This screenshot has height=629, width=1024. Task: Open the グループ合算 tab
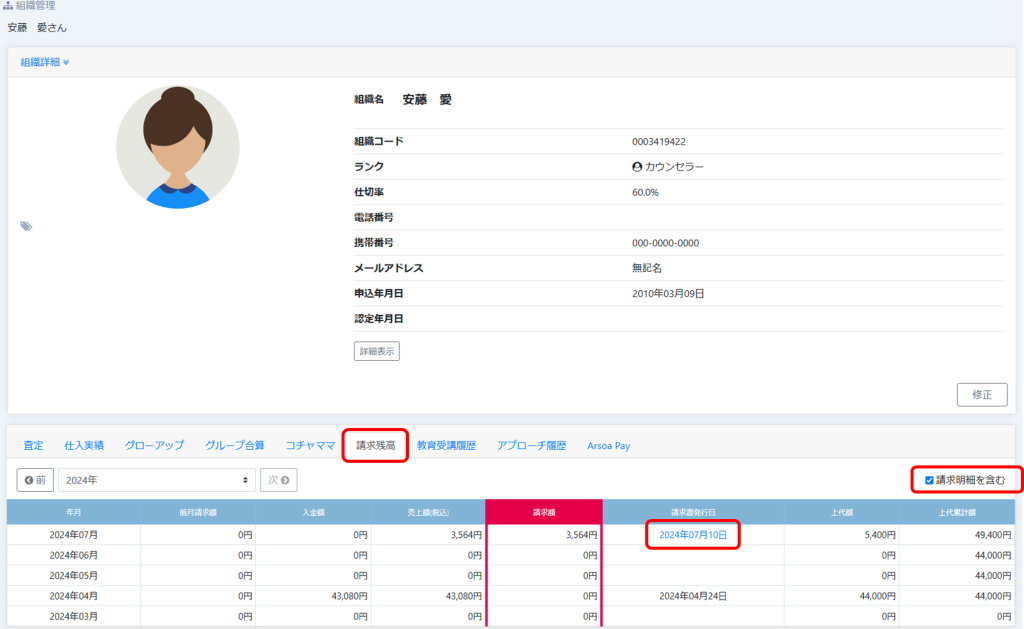click(235, 445)
